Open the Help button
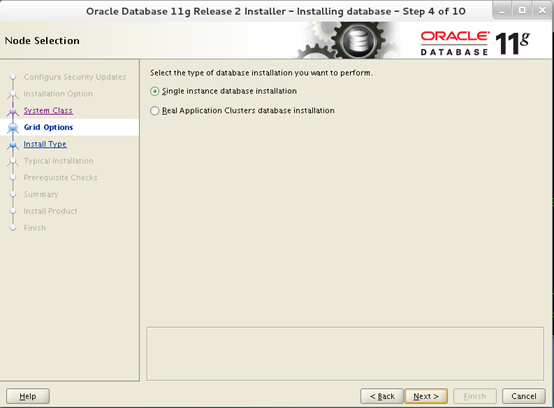The width and height of the screenshot is (554, 408). pyautogui.click(x=28, y=396)
